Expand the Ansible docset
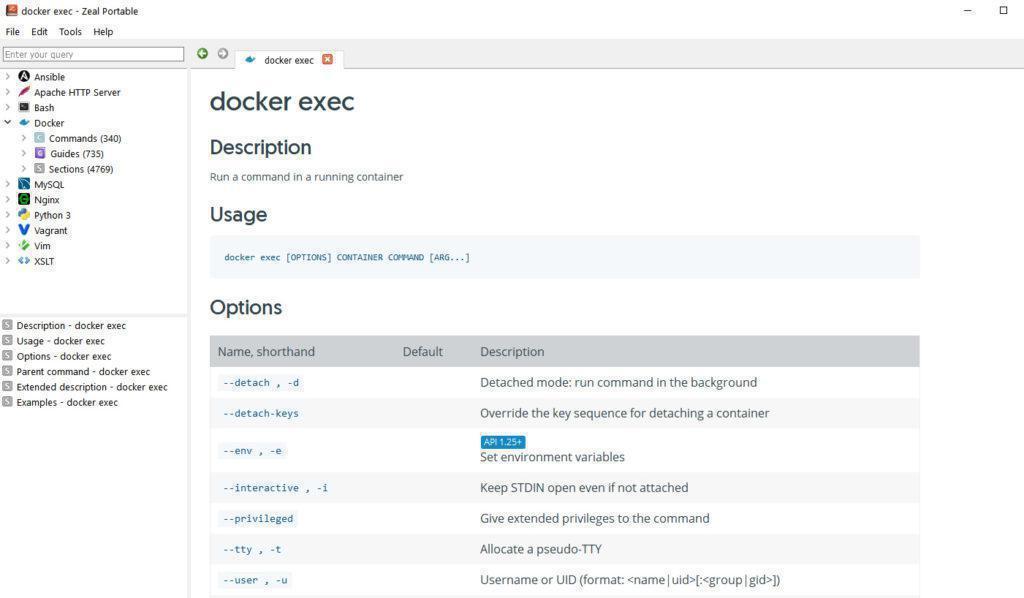 pyautogui.click(x=7, y=76)
